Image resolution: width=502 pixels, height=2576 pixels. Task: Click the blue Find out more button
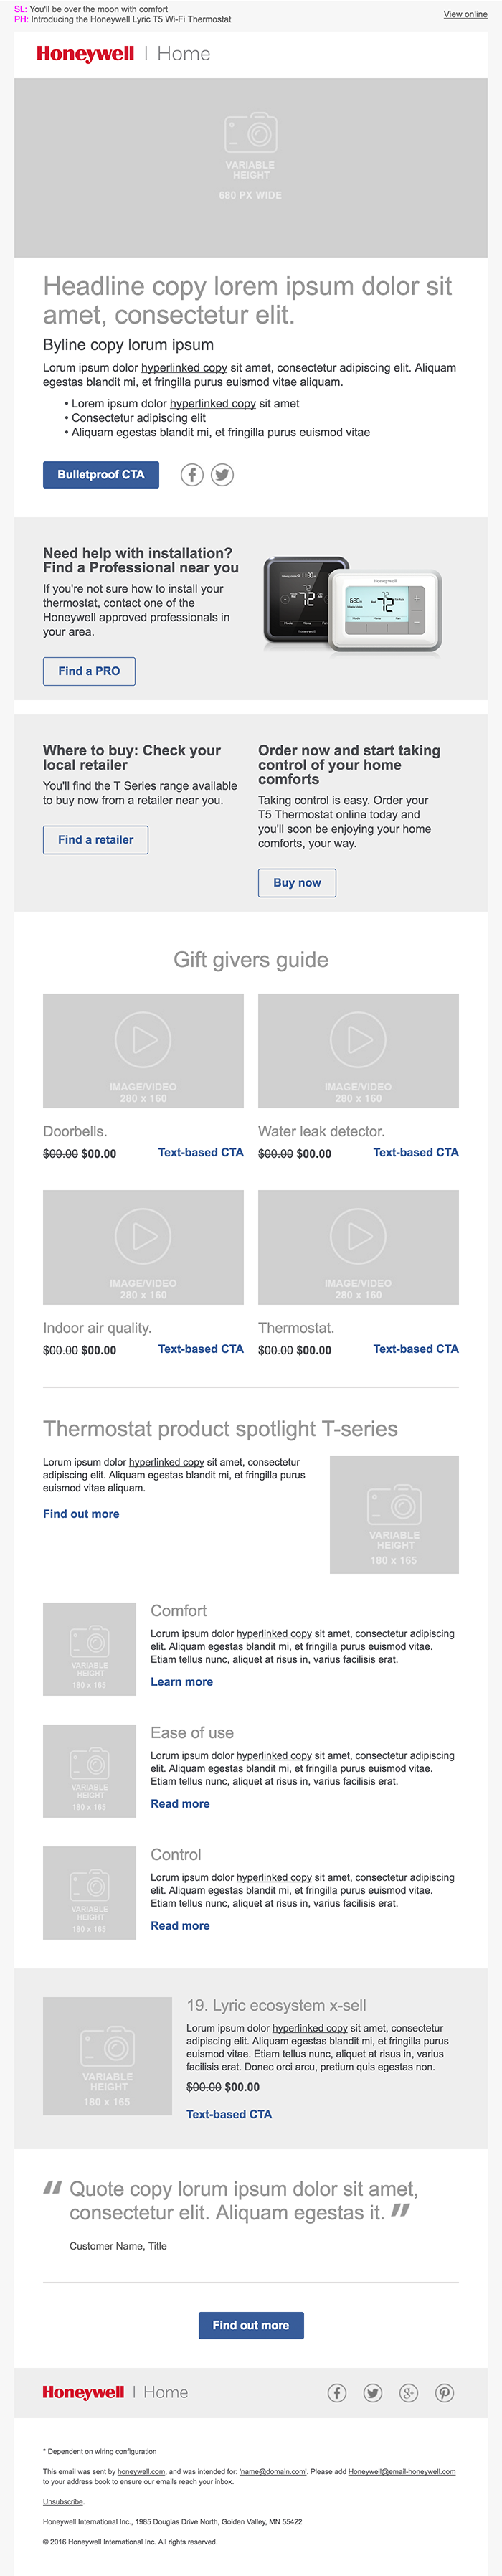[x=250, y=2325]
